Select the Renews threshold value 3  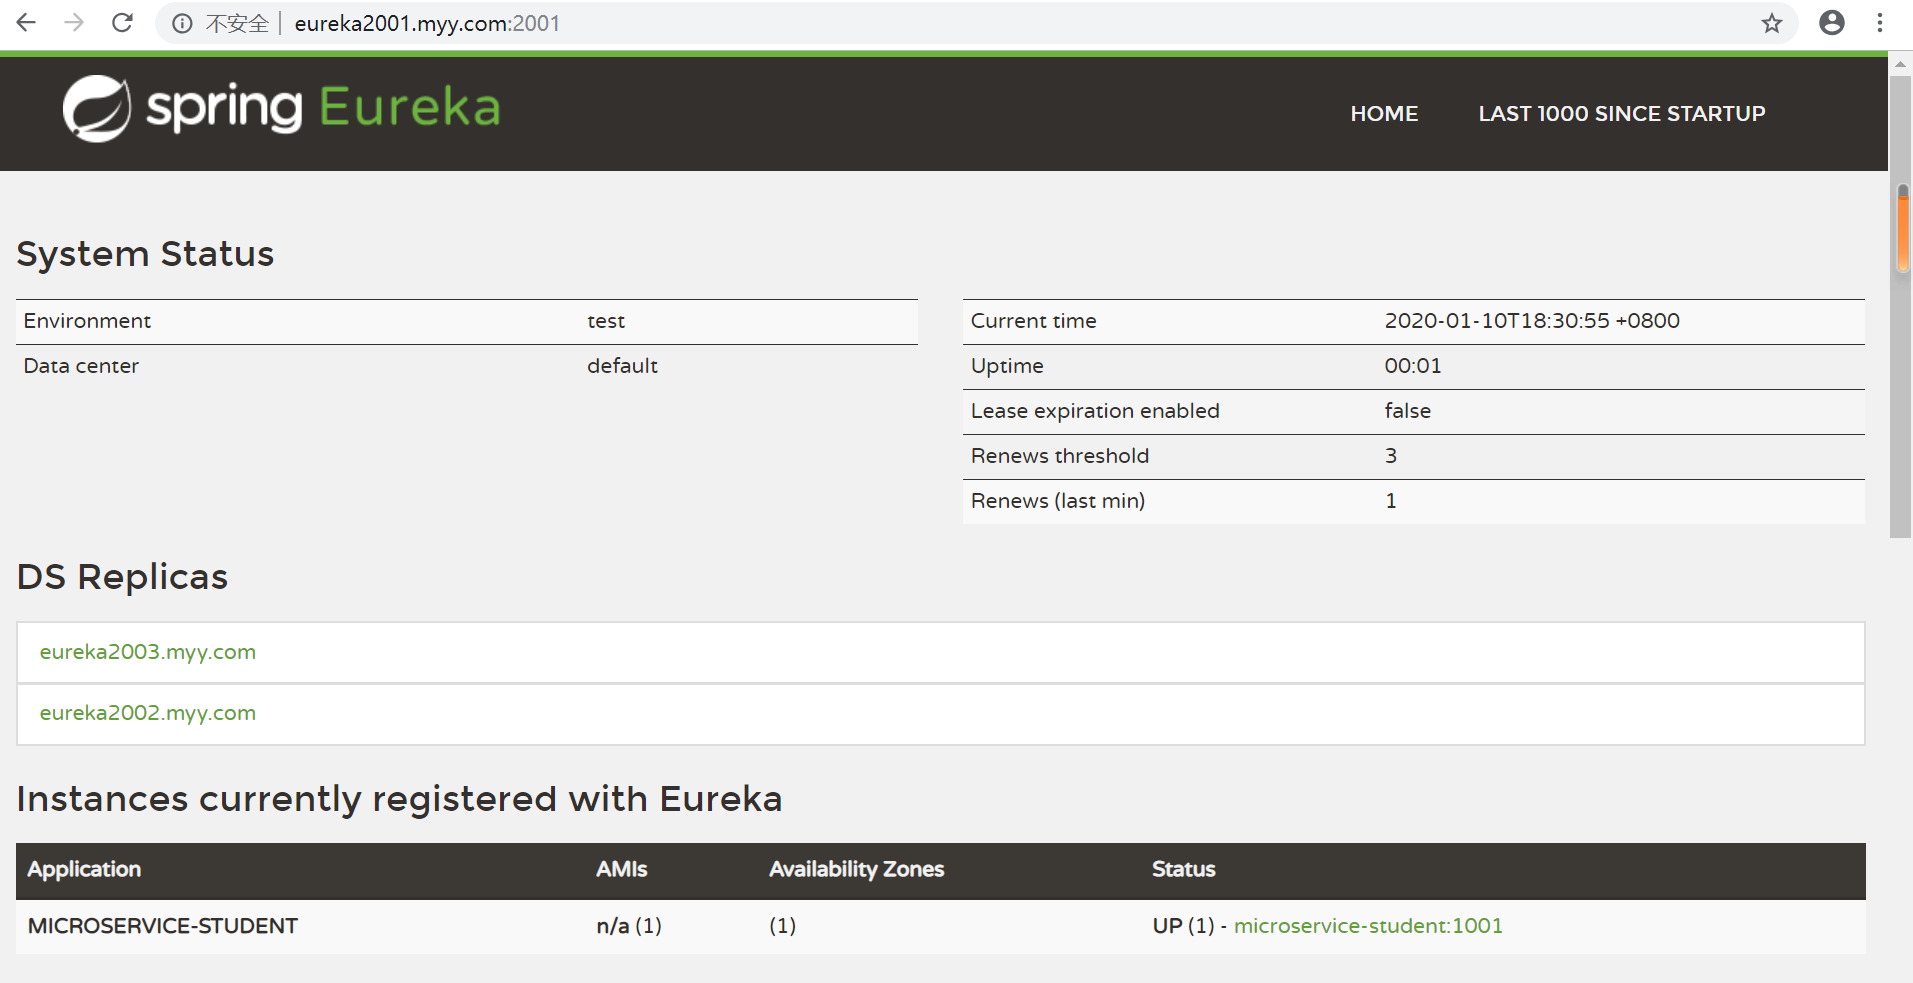(1391, 456)
